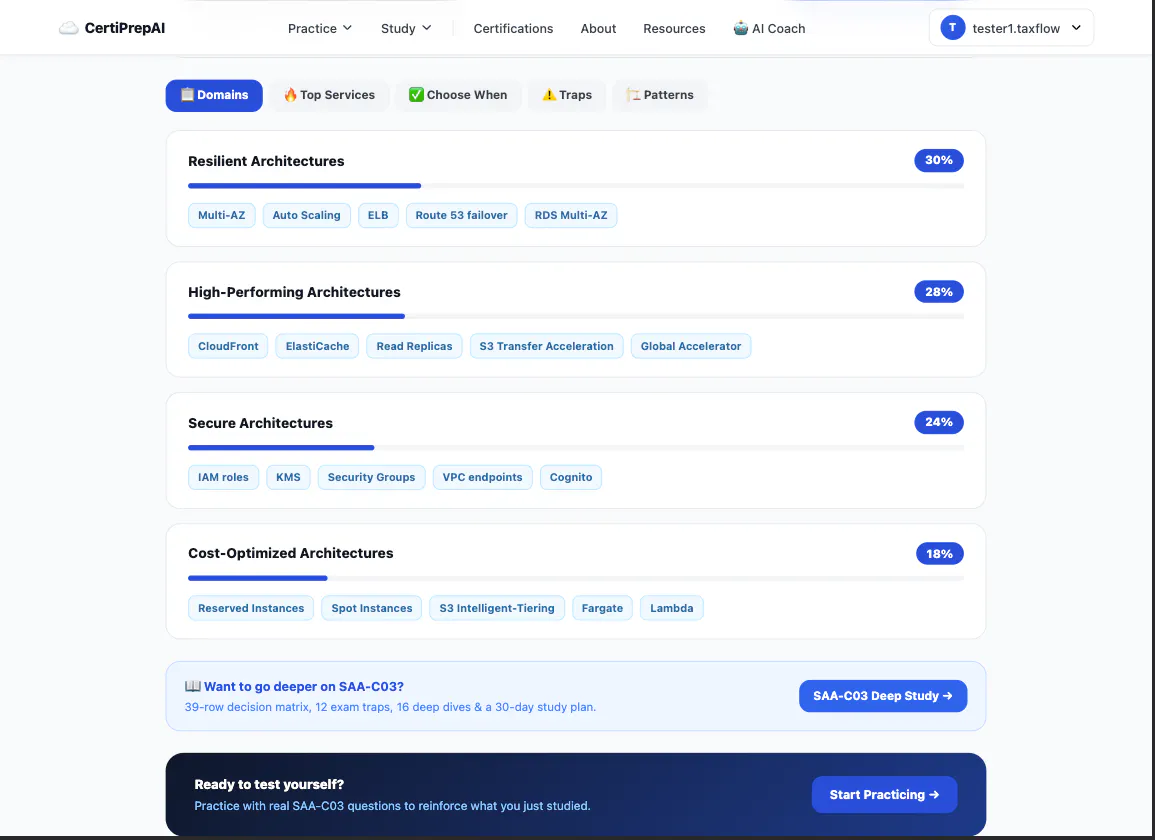Click the Resilient Architectures progress bar
Viewport: 1155px width, 840px height.
click(x=575, y=186)
